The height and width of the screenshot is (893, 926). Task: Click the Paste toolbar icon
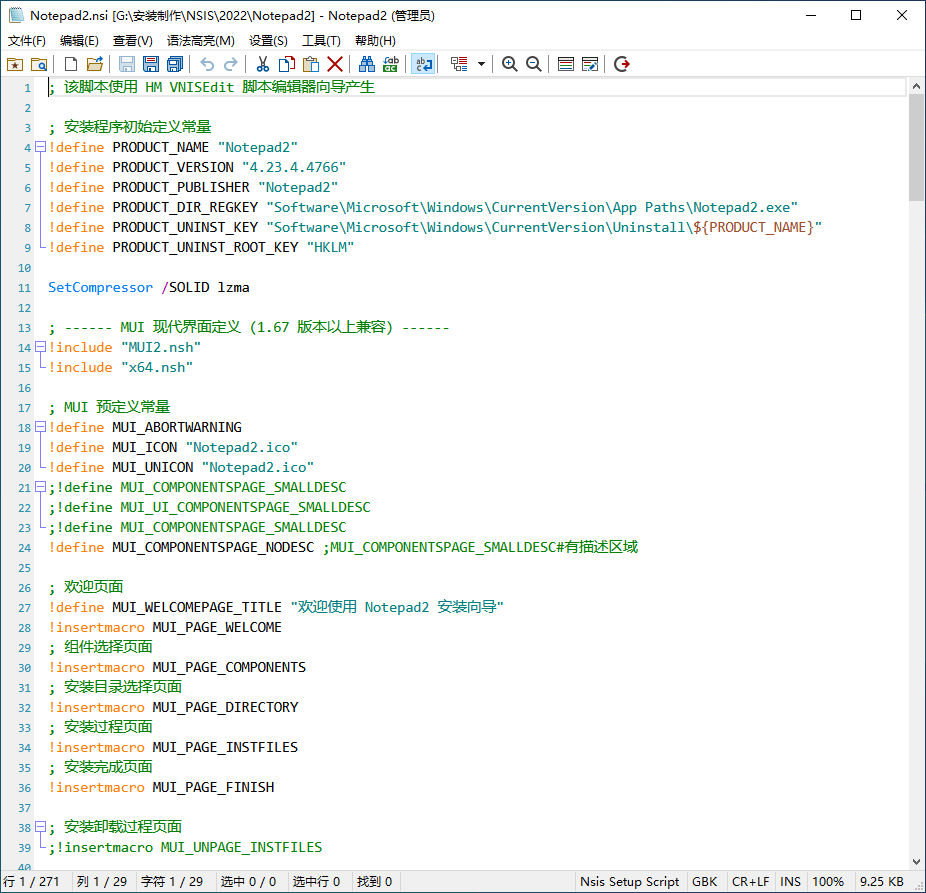[x=310, y=64]
